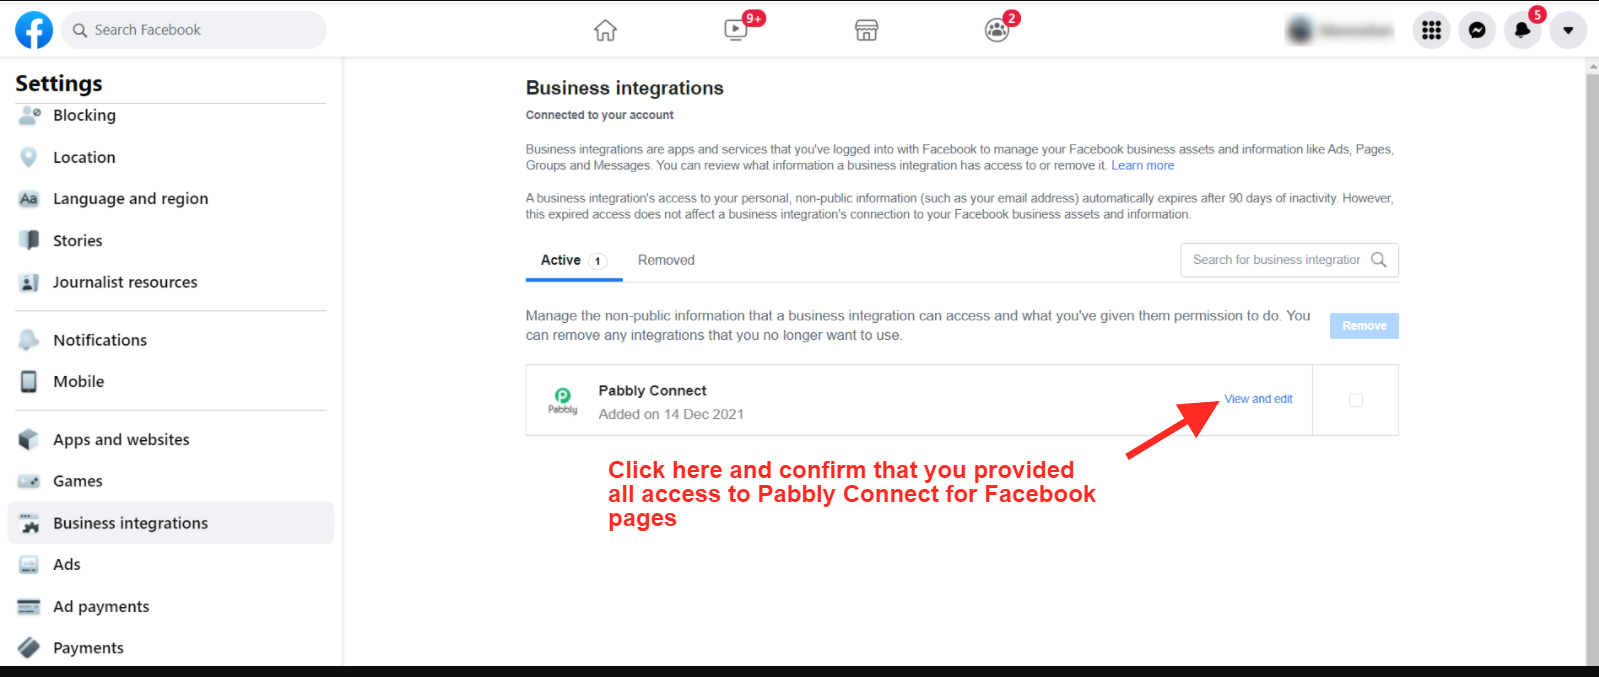Open Mobile settings
The width and height of the screenshot is (1599, 677).
[x=171, y=382]
